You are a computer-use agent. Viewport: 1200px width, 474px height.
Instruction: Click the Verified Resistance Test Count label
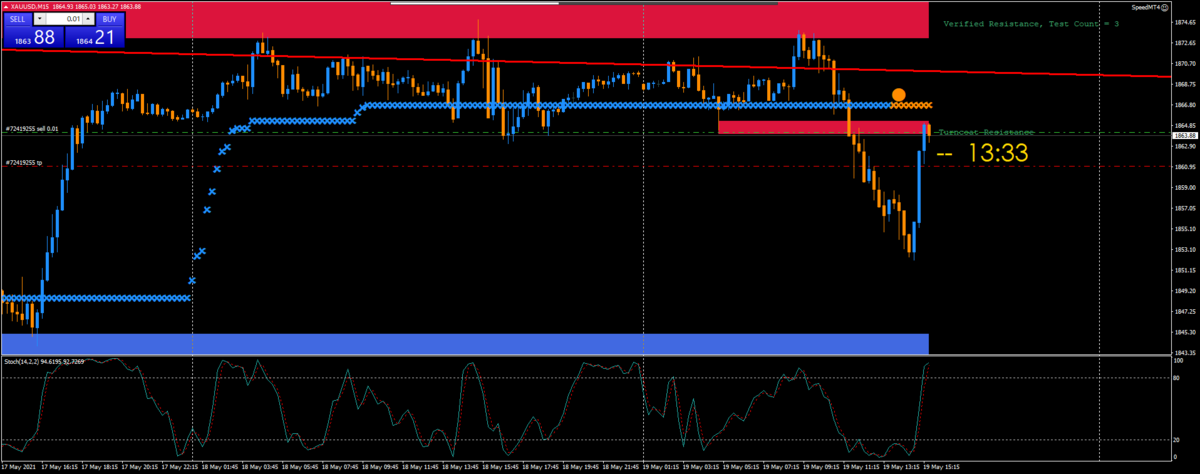[1031, 23]
